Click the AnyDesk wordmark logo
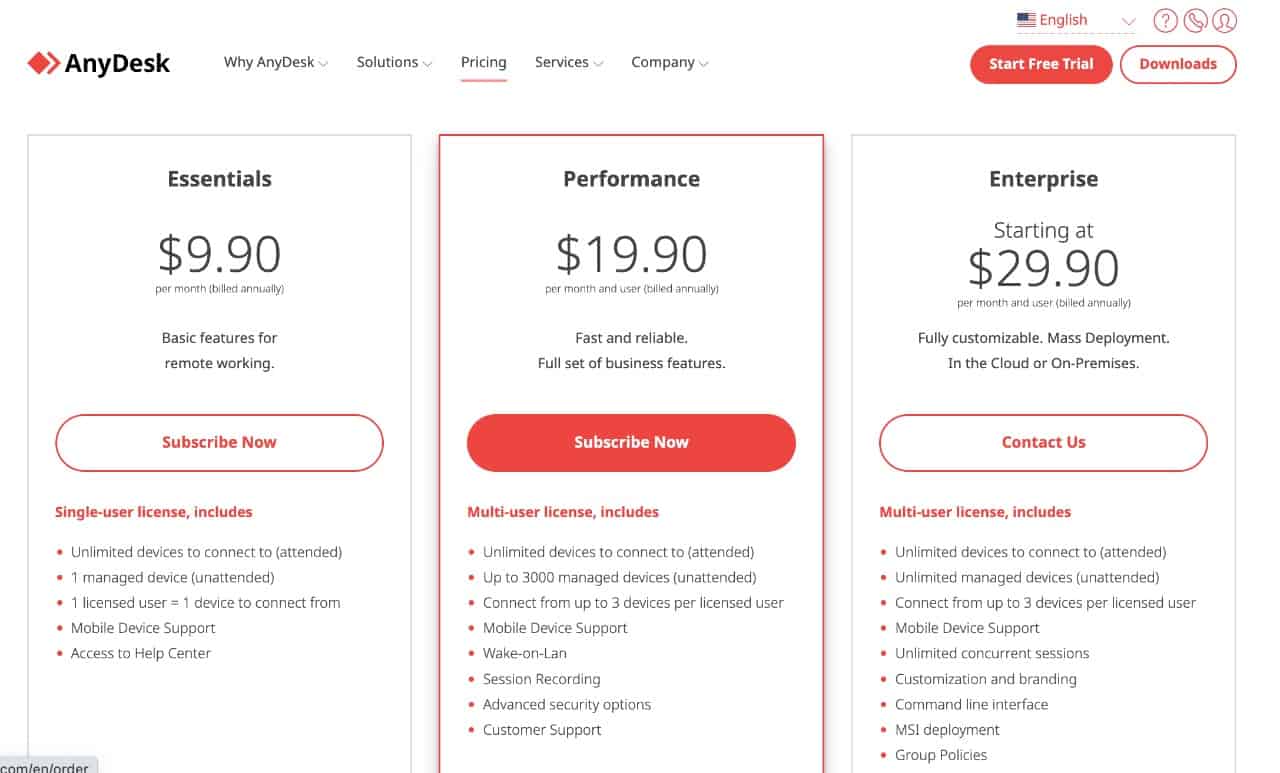The height and width of the screenshot is (773, 1280). click(116, 62)
